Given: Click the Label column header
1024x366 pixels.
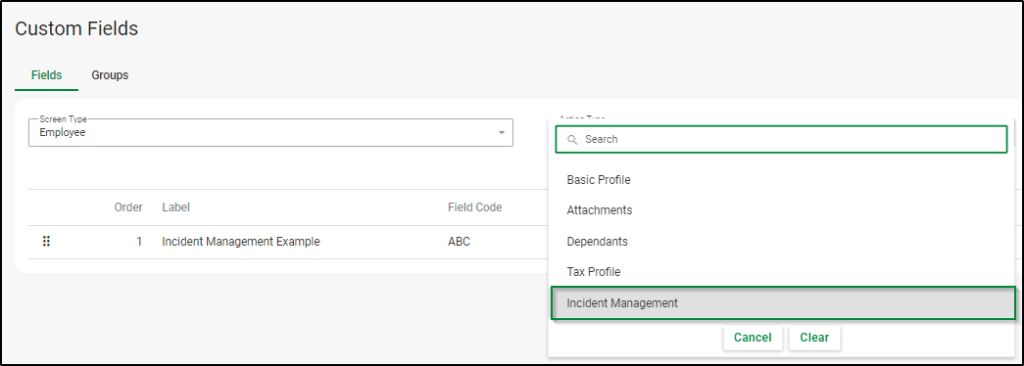Looking at the screenshot, I should click(x=176, y=207).
